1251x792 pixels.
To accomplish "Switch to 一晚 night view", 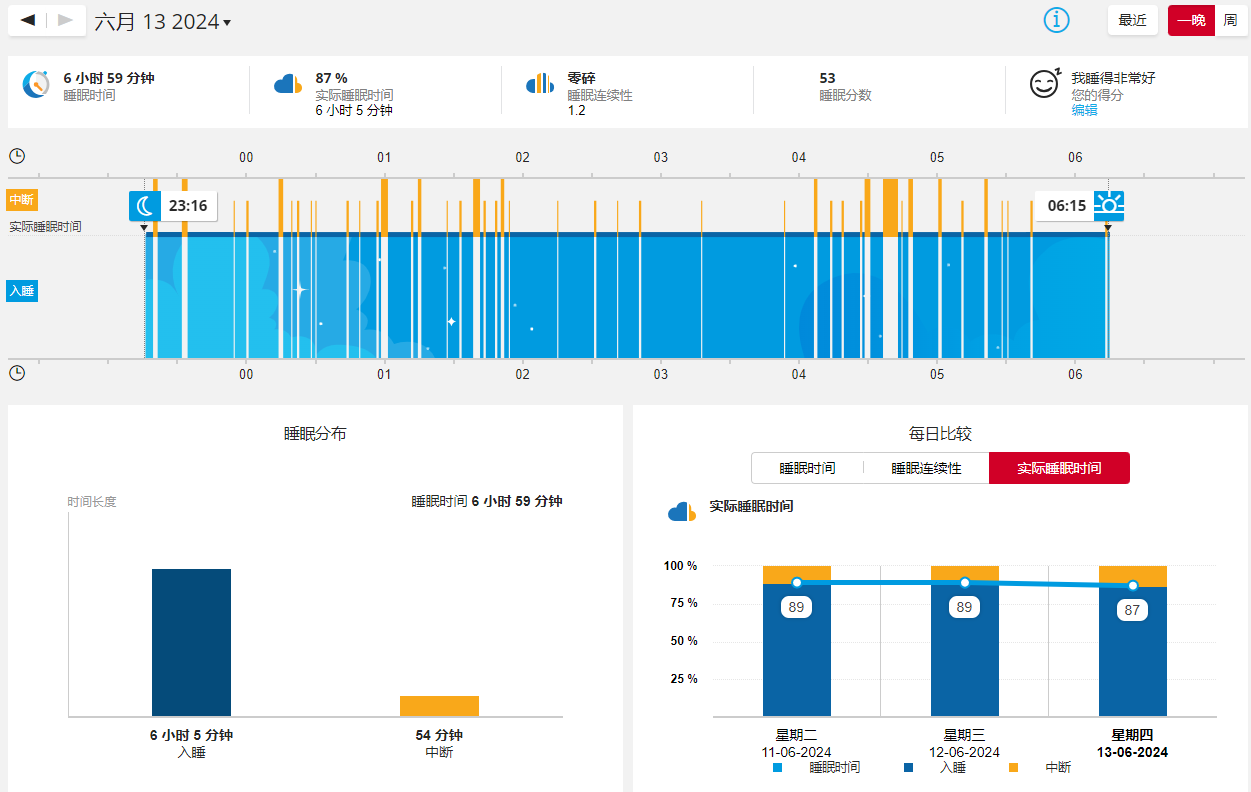I will coord(1190,20).
